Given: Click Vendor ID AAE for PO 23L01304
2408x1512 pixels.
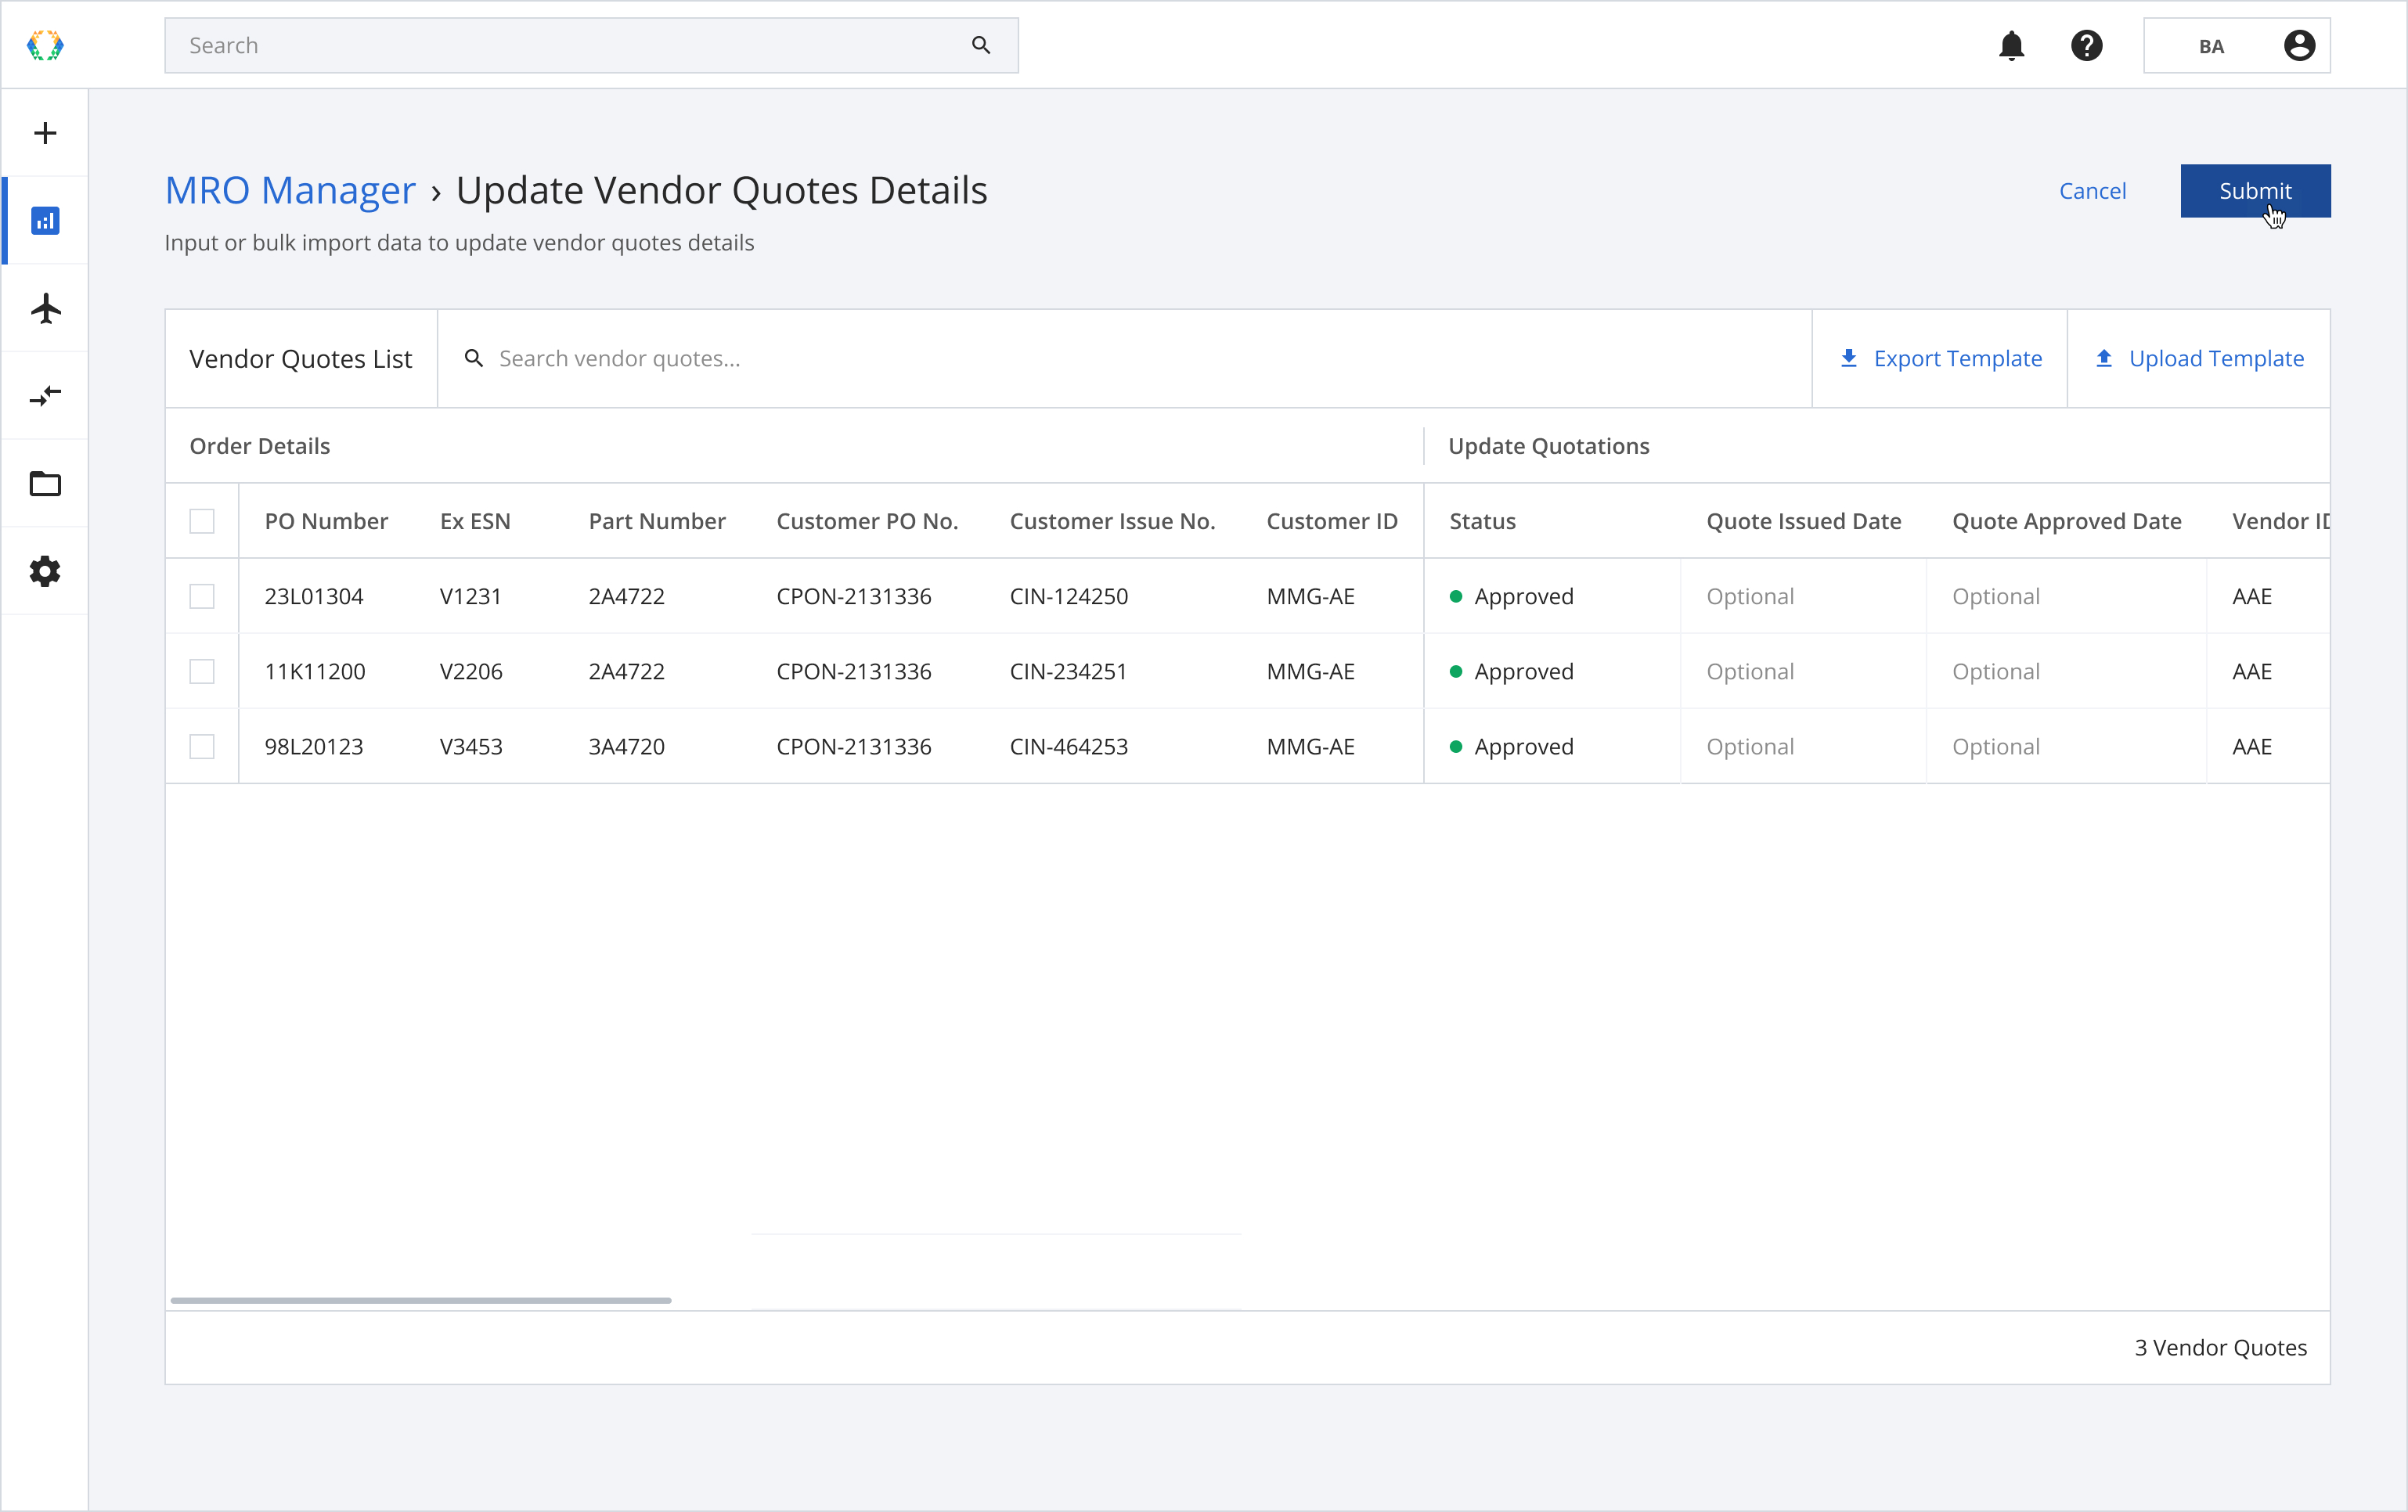Looking at the screenshot, I should (x=2252, y=596).
